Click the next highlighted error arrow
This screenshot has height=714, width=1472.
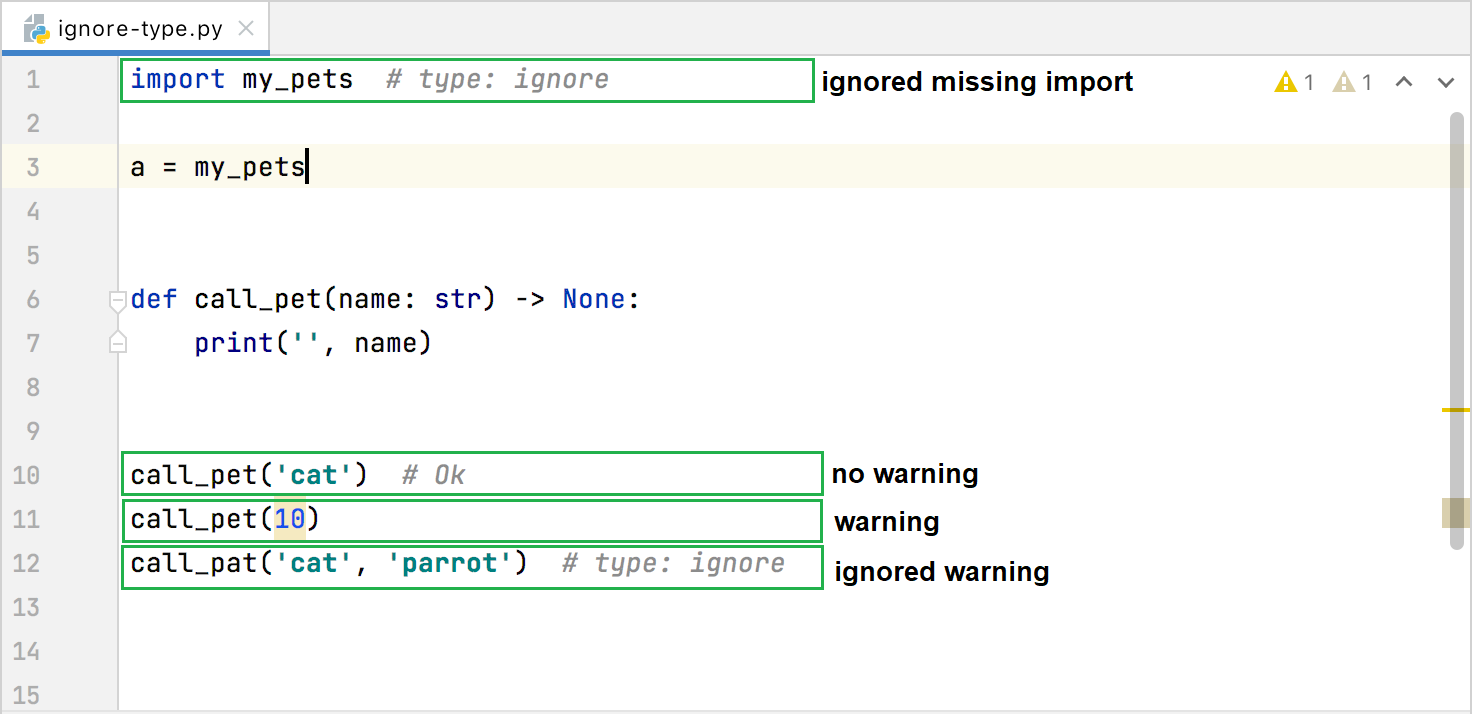pos(1444,82)
